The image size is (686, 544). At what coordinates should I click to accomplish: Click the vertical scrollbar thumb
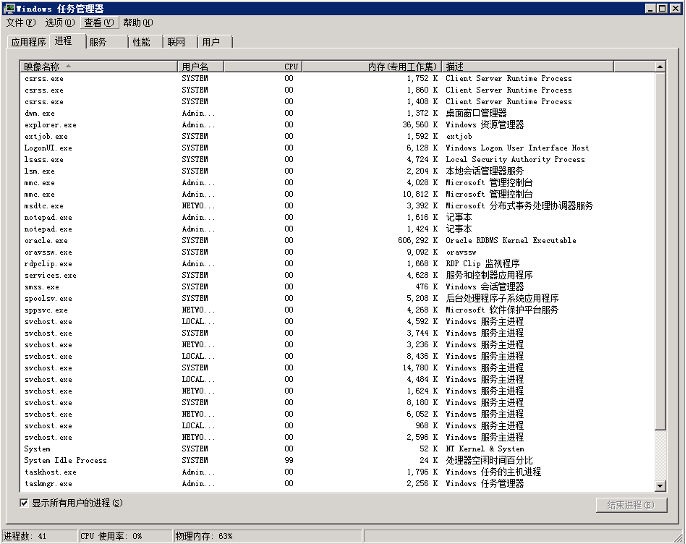[660, 251]
